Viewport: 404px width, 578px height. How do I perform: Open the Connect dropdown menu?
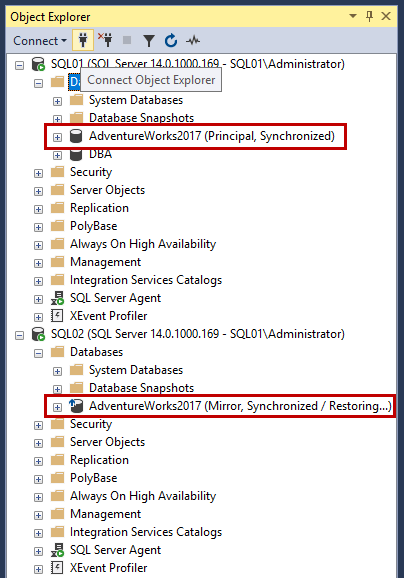pos(39,41)
